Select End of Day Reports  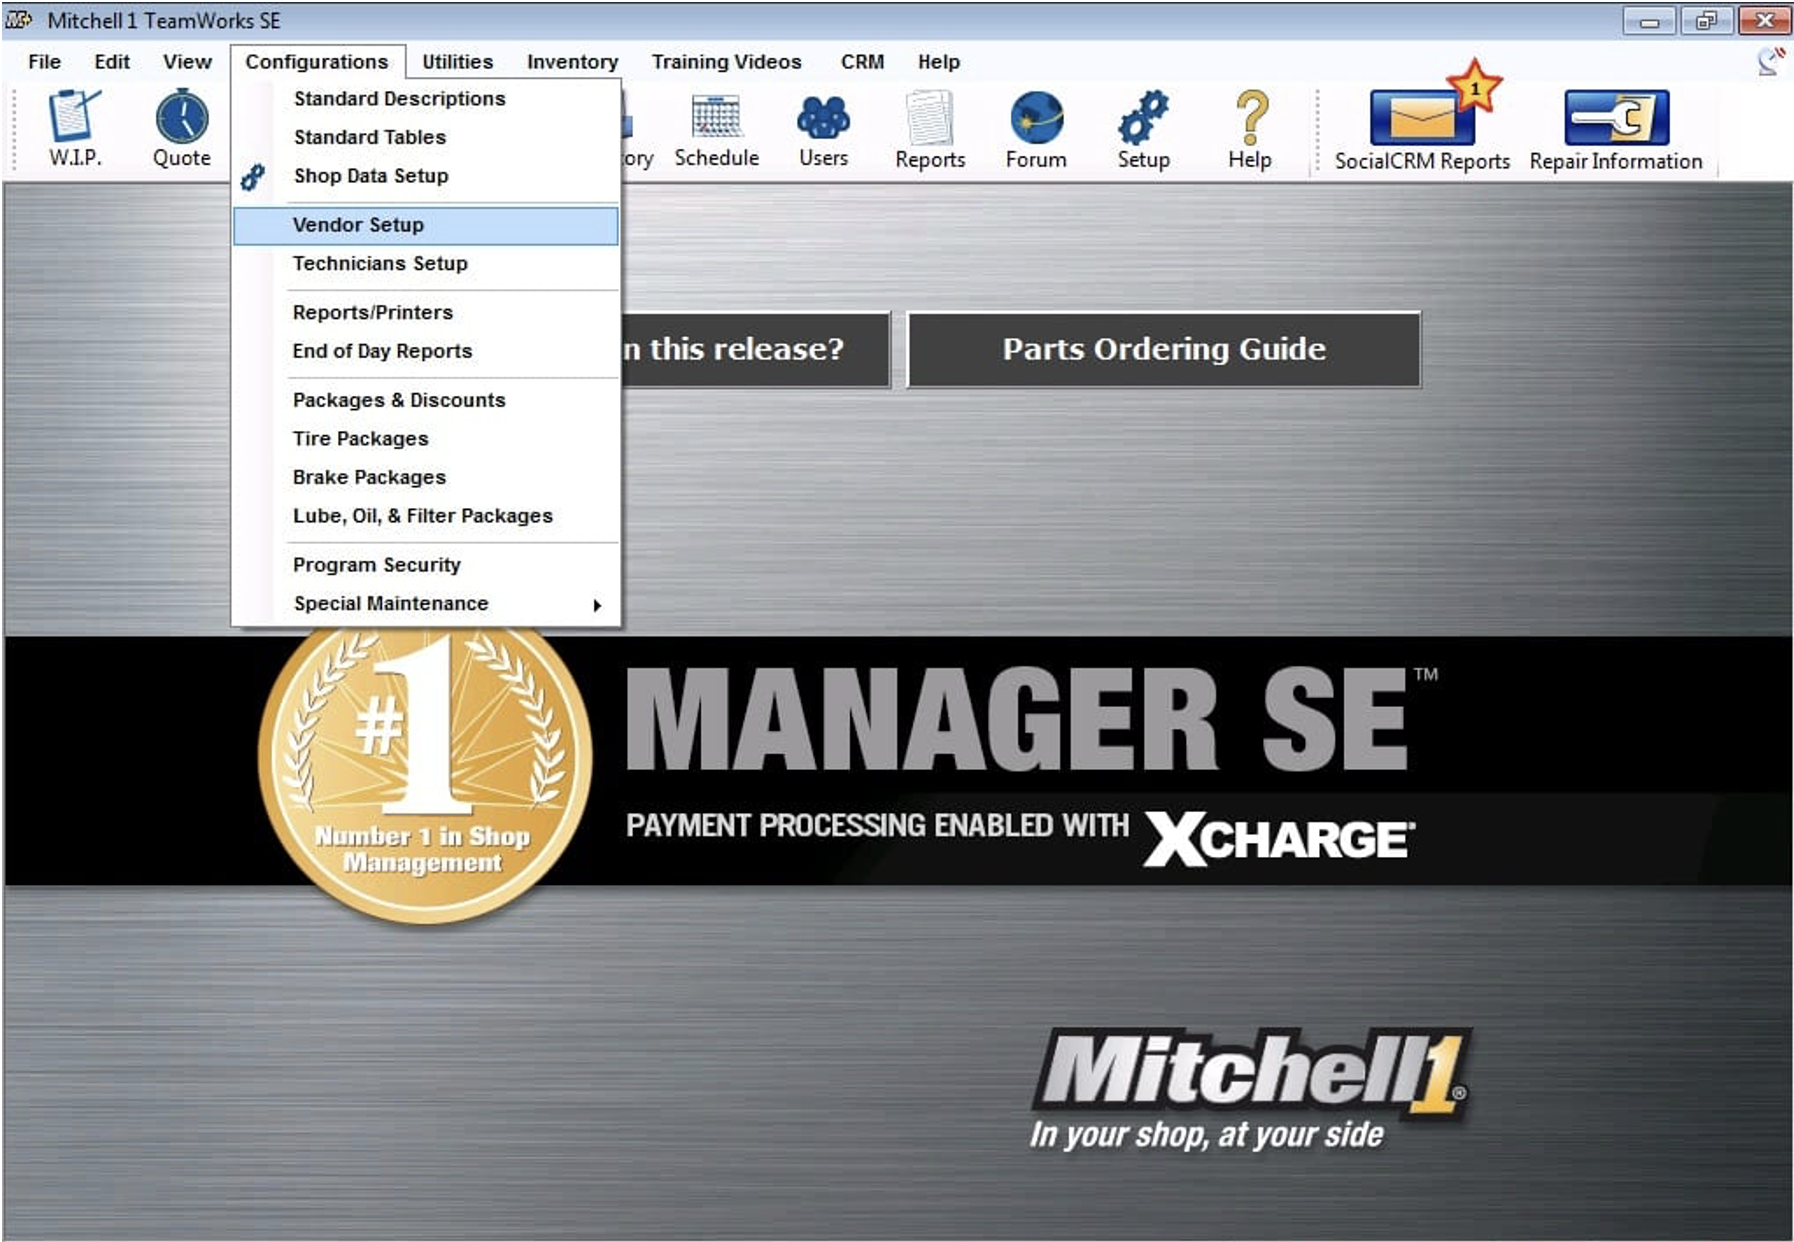426,351
